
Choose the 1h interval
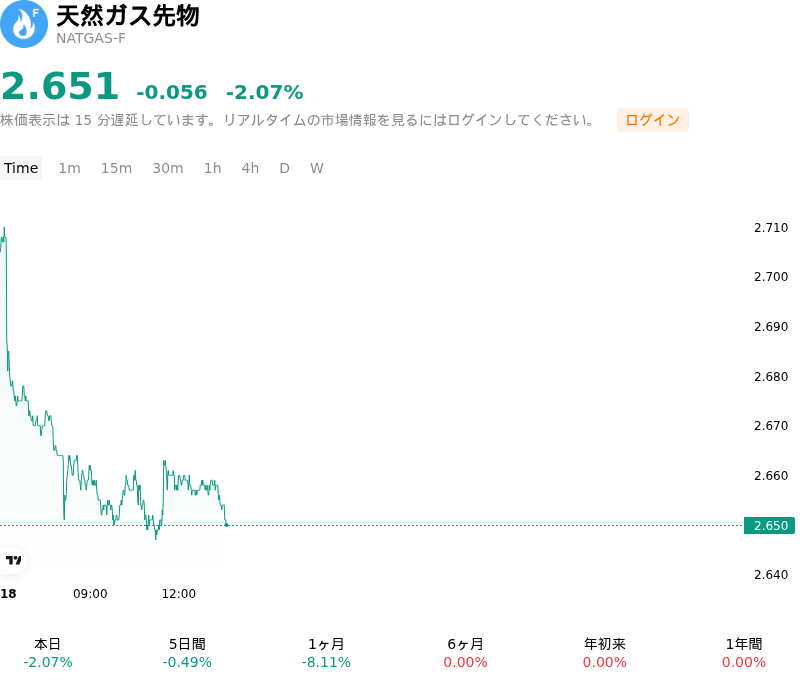pos(213,168)
